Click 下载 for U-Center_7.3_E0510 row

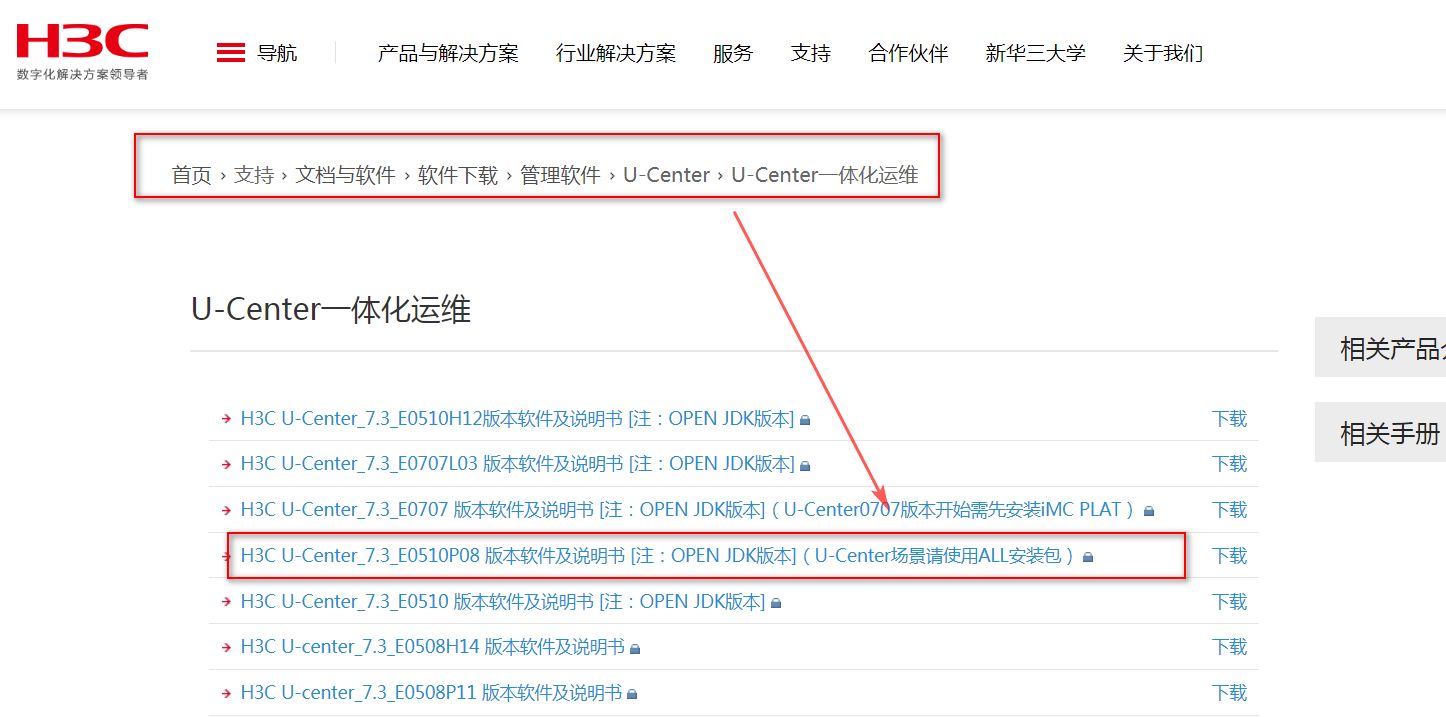(x=1230, y=602)
